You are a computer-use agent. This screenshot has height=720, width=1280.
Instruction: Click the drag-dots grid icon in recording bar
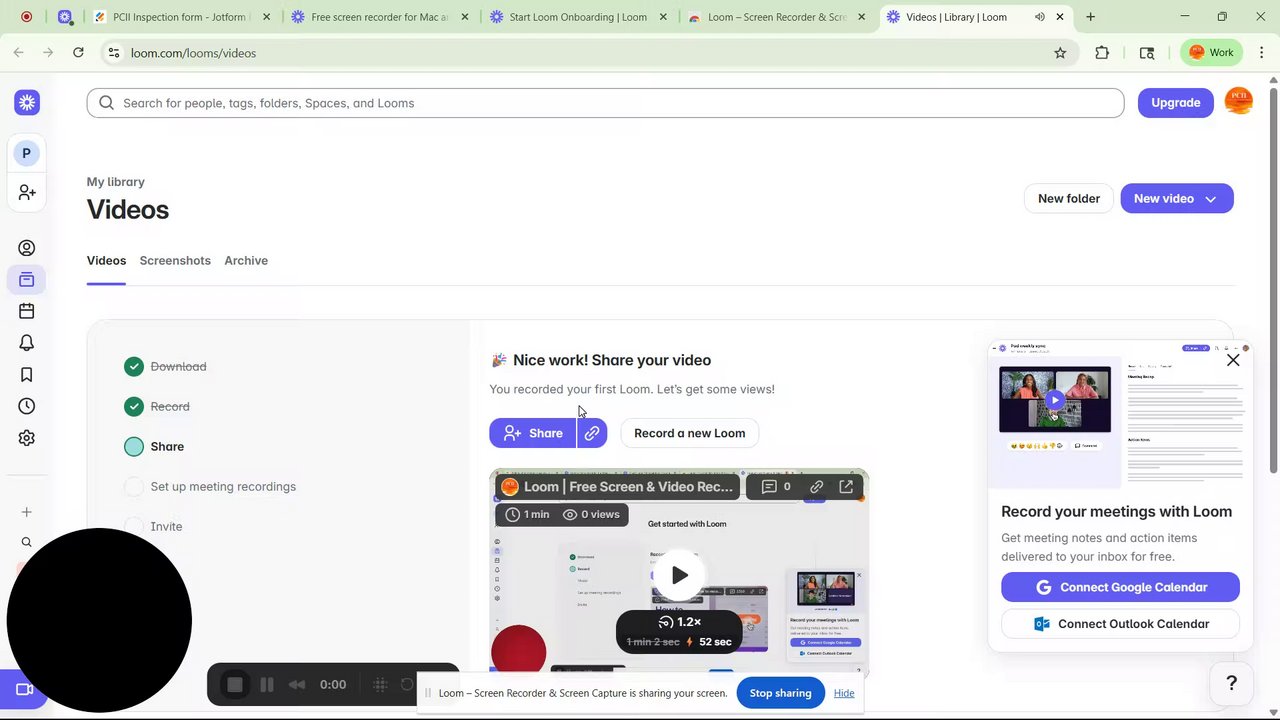pos(380,685)
